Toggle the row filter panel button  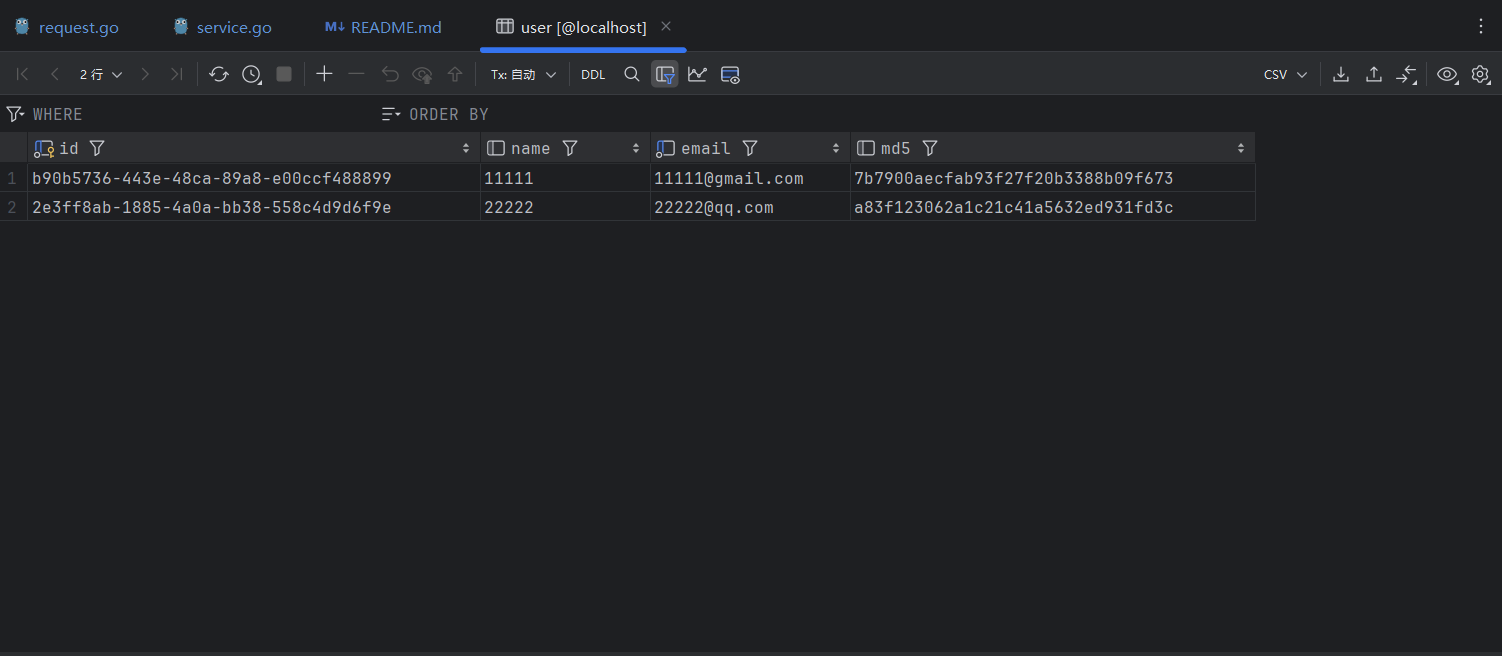[x=665, y=74]
